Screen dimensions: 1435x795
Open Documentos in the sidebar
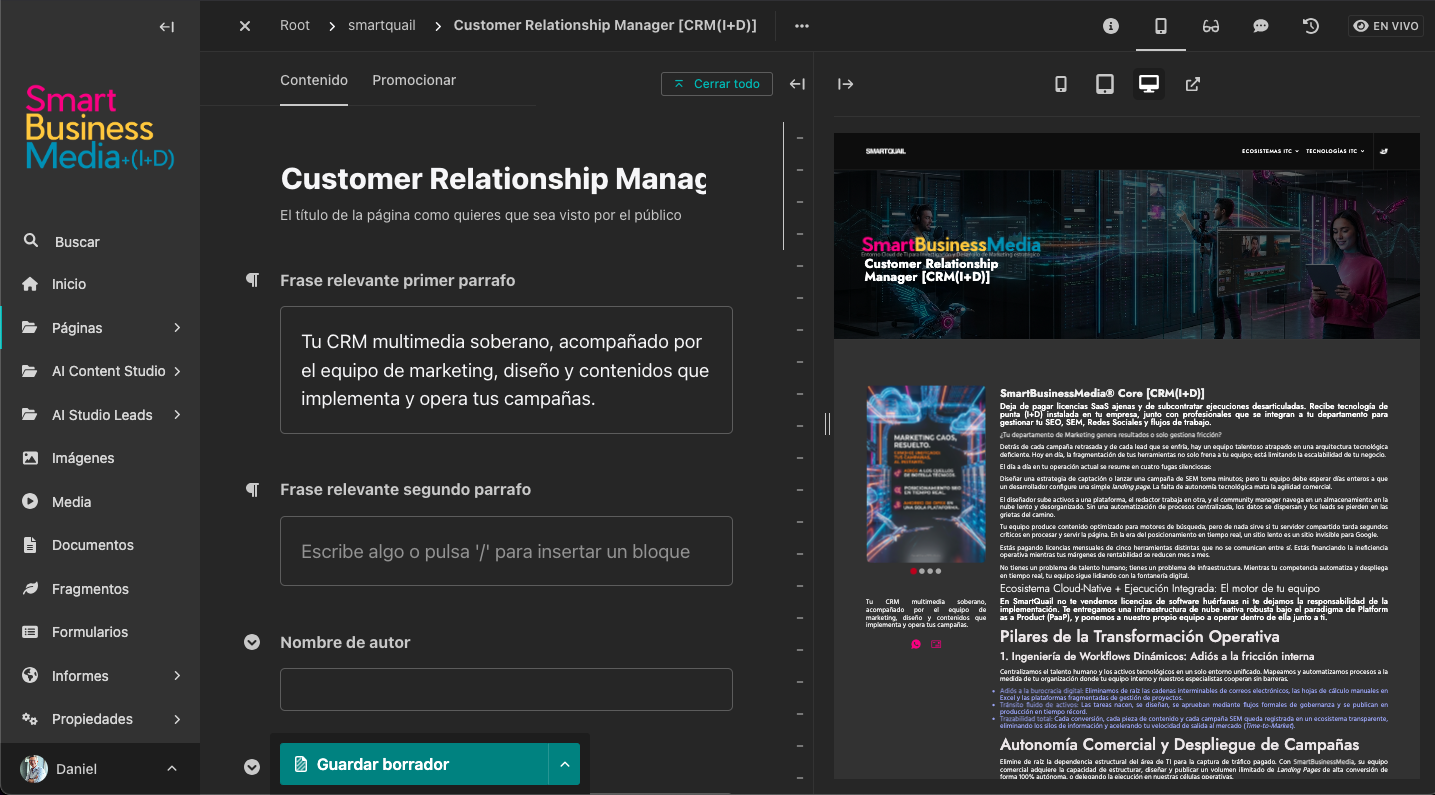100,545
